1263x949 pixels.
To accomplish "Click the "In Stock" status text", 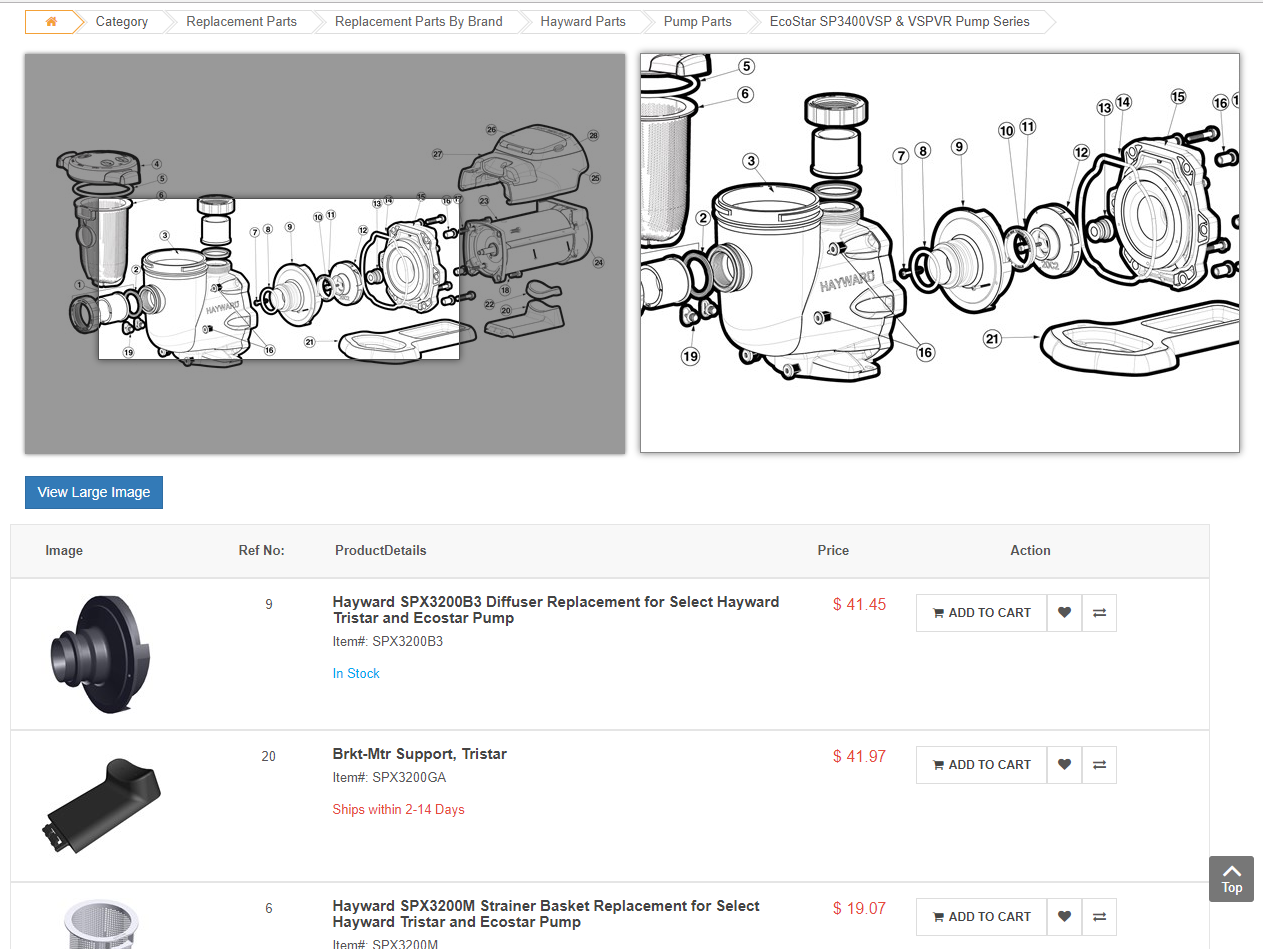I will click(x=356, y=674).
